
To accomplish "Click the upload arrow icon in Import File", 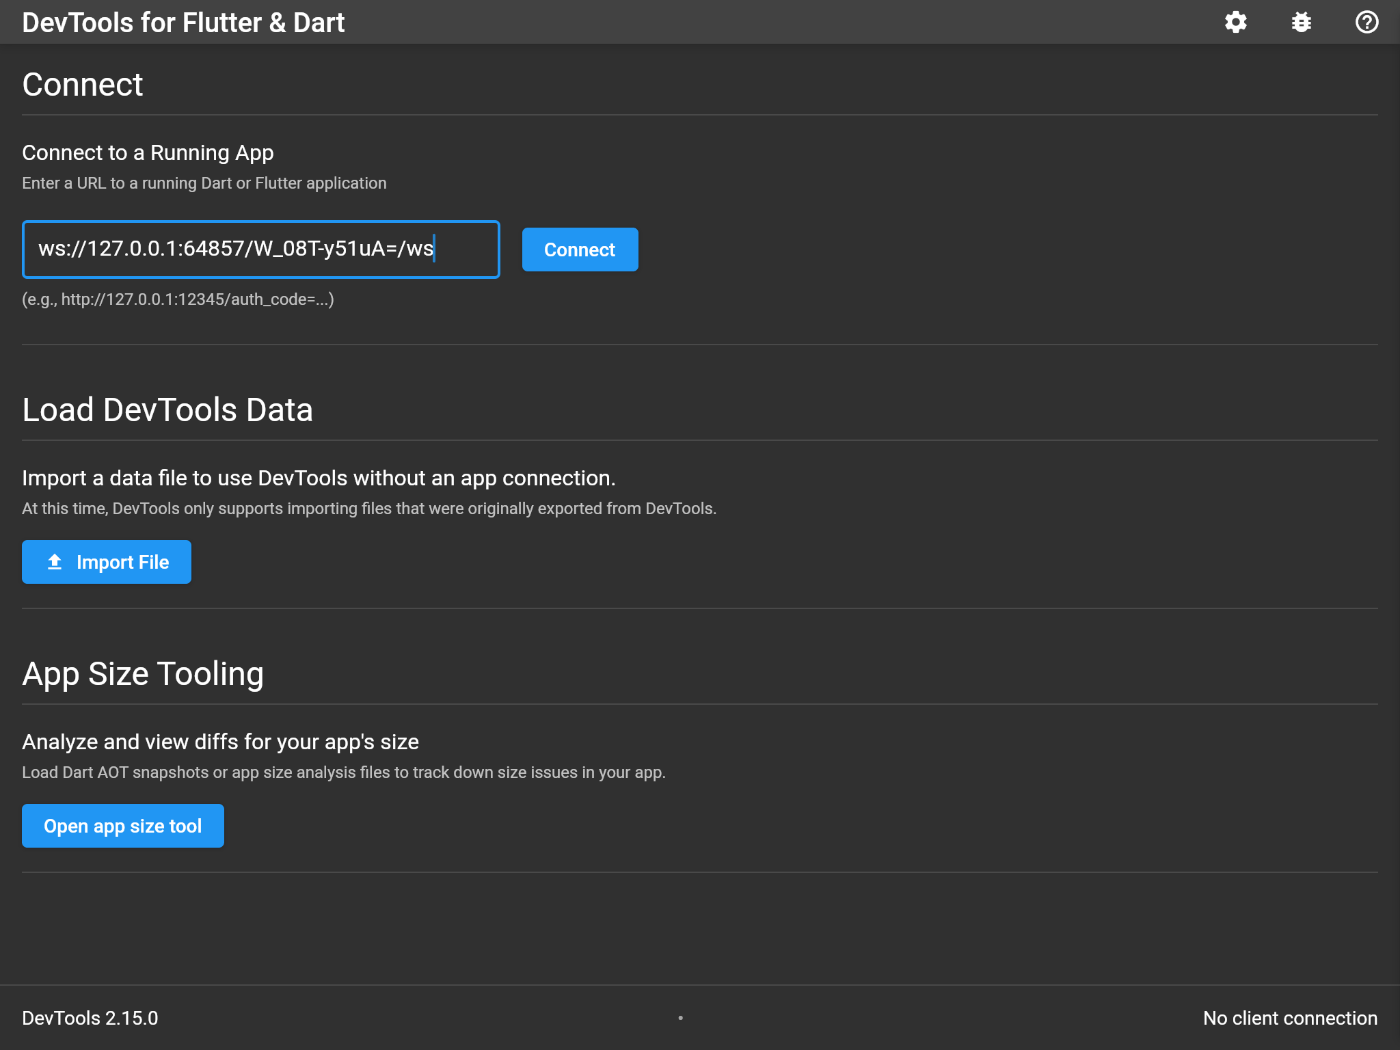I will 55,562.
